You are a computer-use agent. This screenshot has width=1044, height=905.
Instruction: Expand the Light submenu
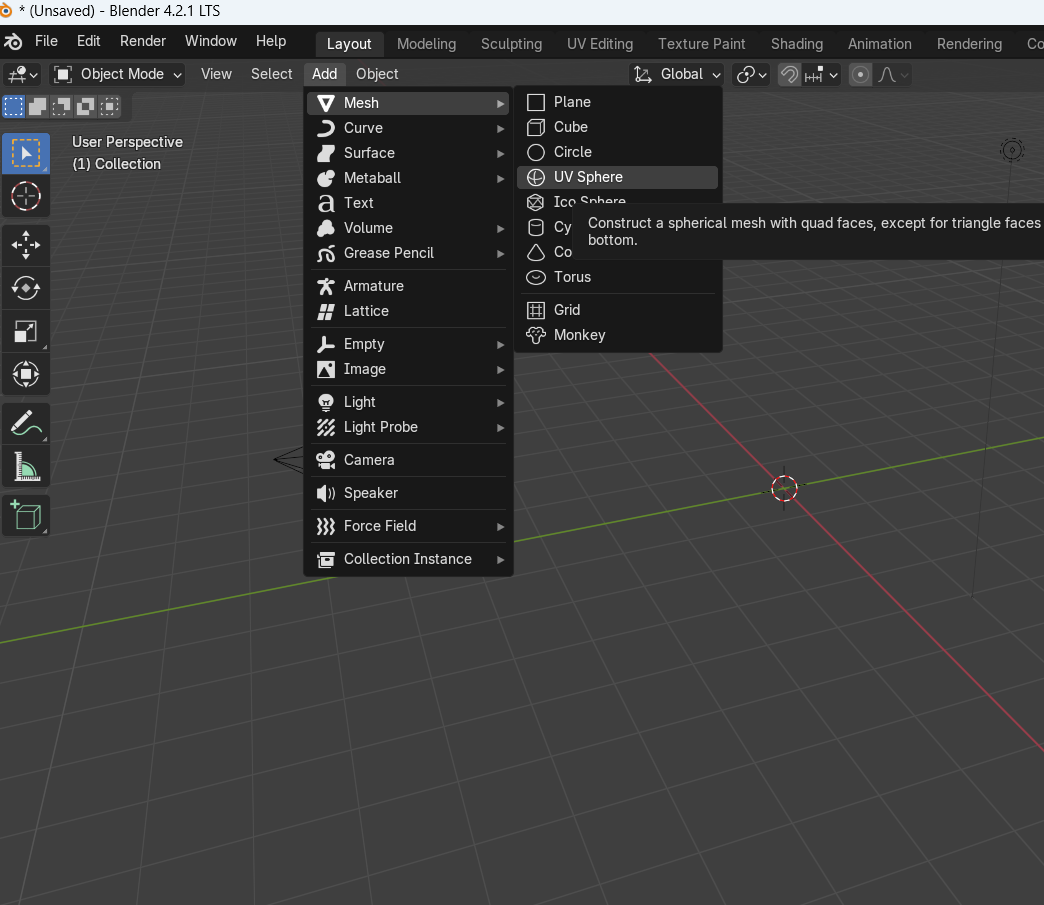coord(408,402)
